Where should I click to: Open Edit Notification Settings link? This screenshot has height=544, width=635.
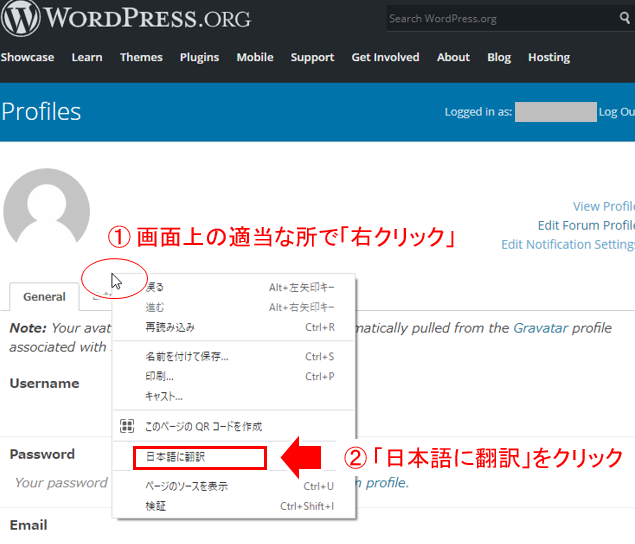568,245
